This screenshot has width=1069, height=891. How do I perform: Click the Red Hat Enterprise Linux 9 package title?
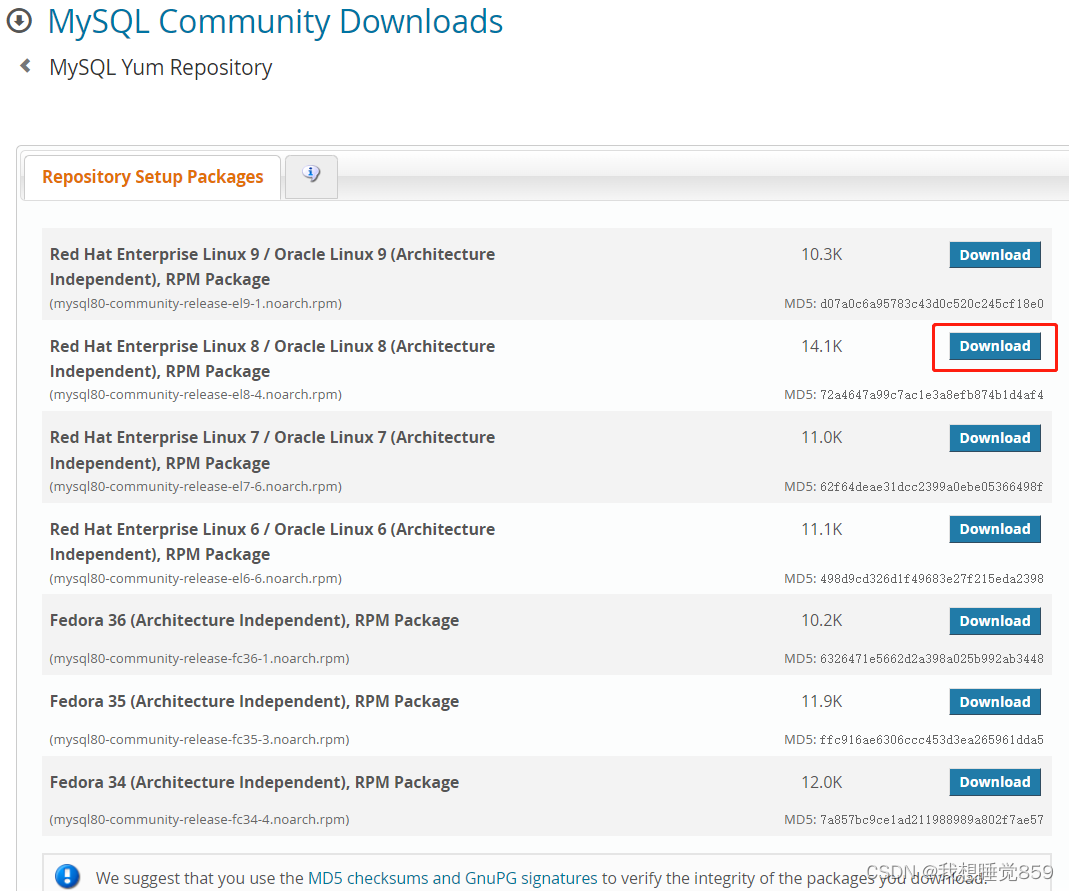pos(273,267)
